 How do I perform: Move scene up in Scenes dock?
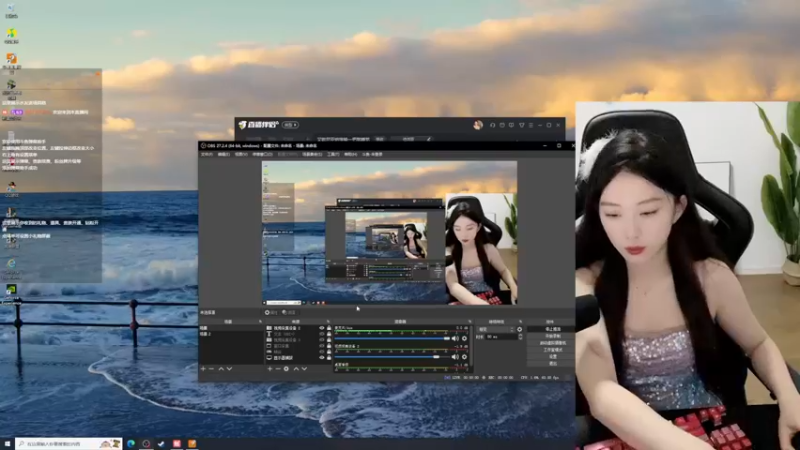click(x=221, y=369)
